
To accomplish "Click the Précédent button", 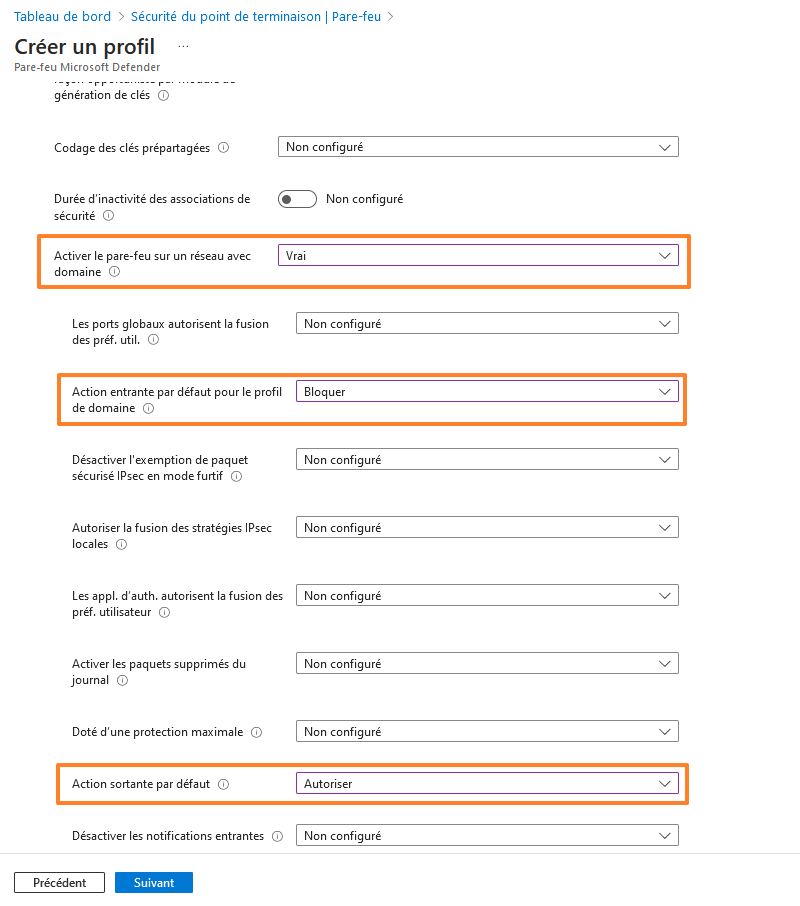I will 59,882.
